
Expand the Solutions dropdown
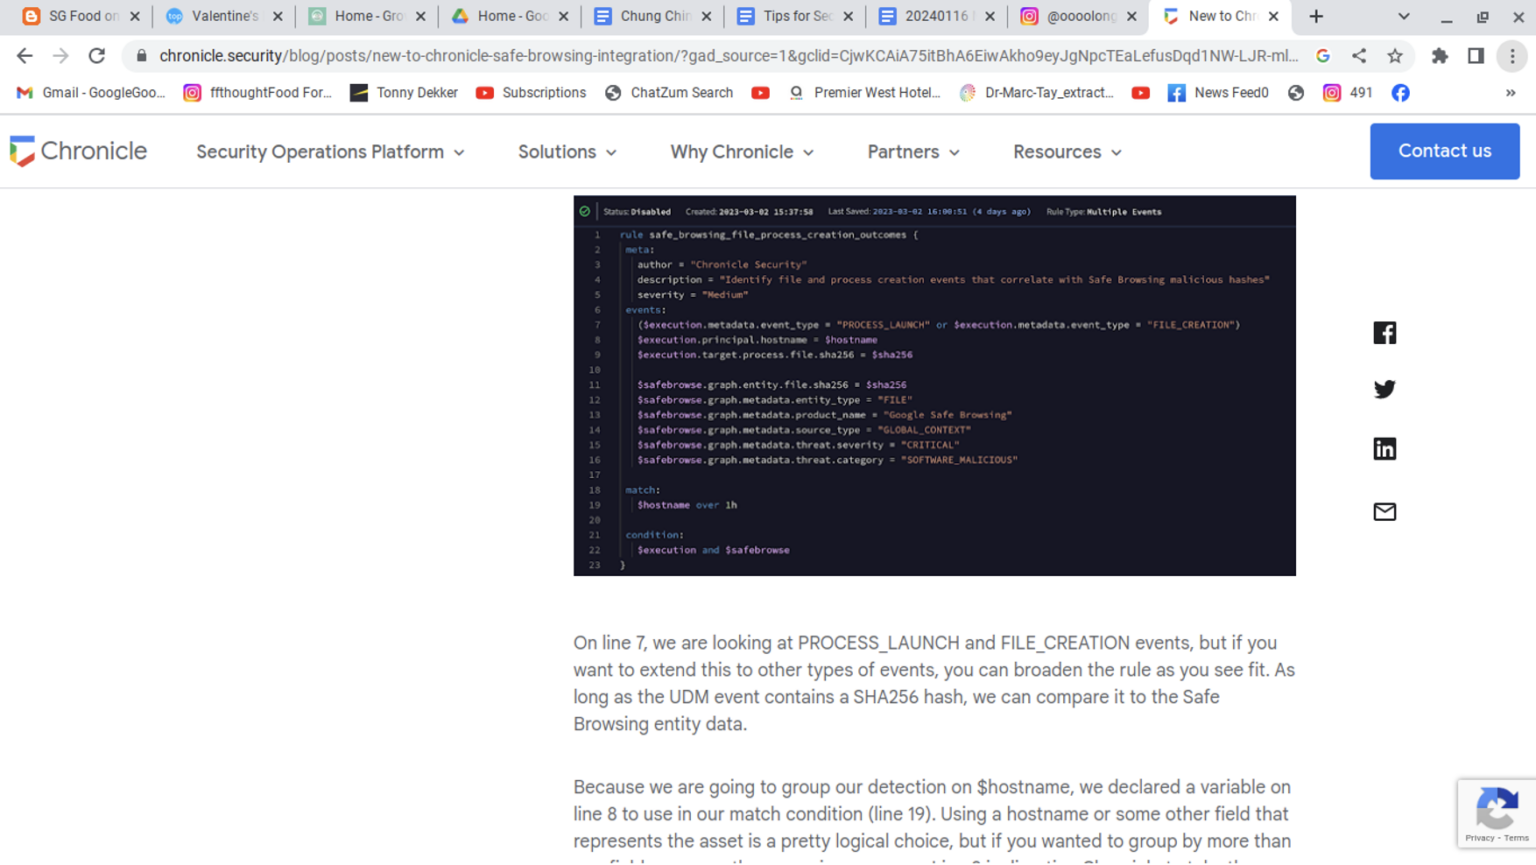566,151
